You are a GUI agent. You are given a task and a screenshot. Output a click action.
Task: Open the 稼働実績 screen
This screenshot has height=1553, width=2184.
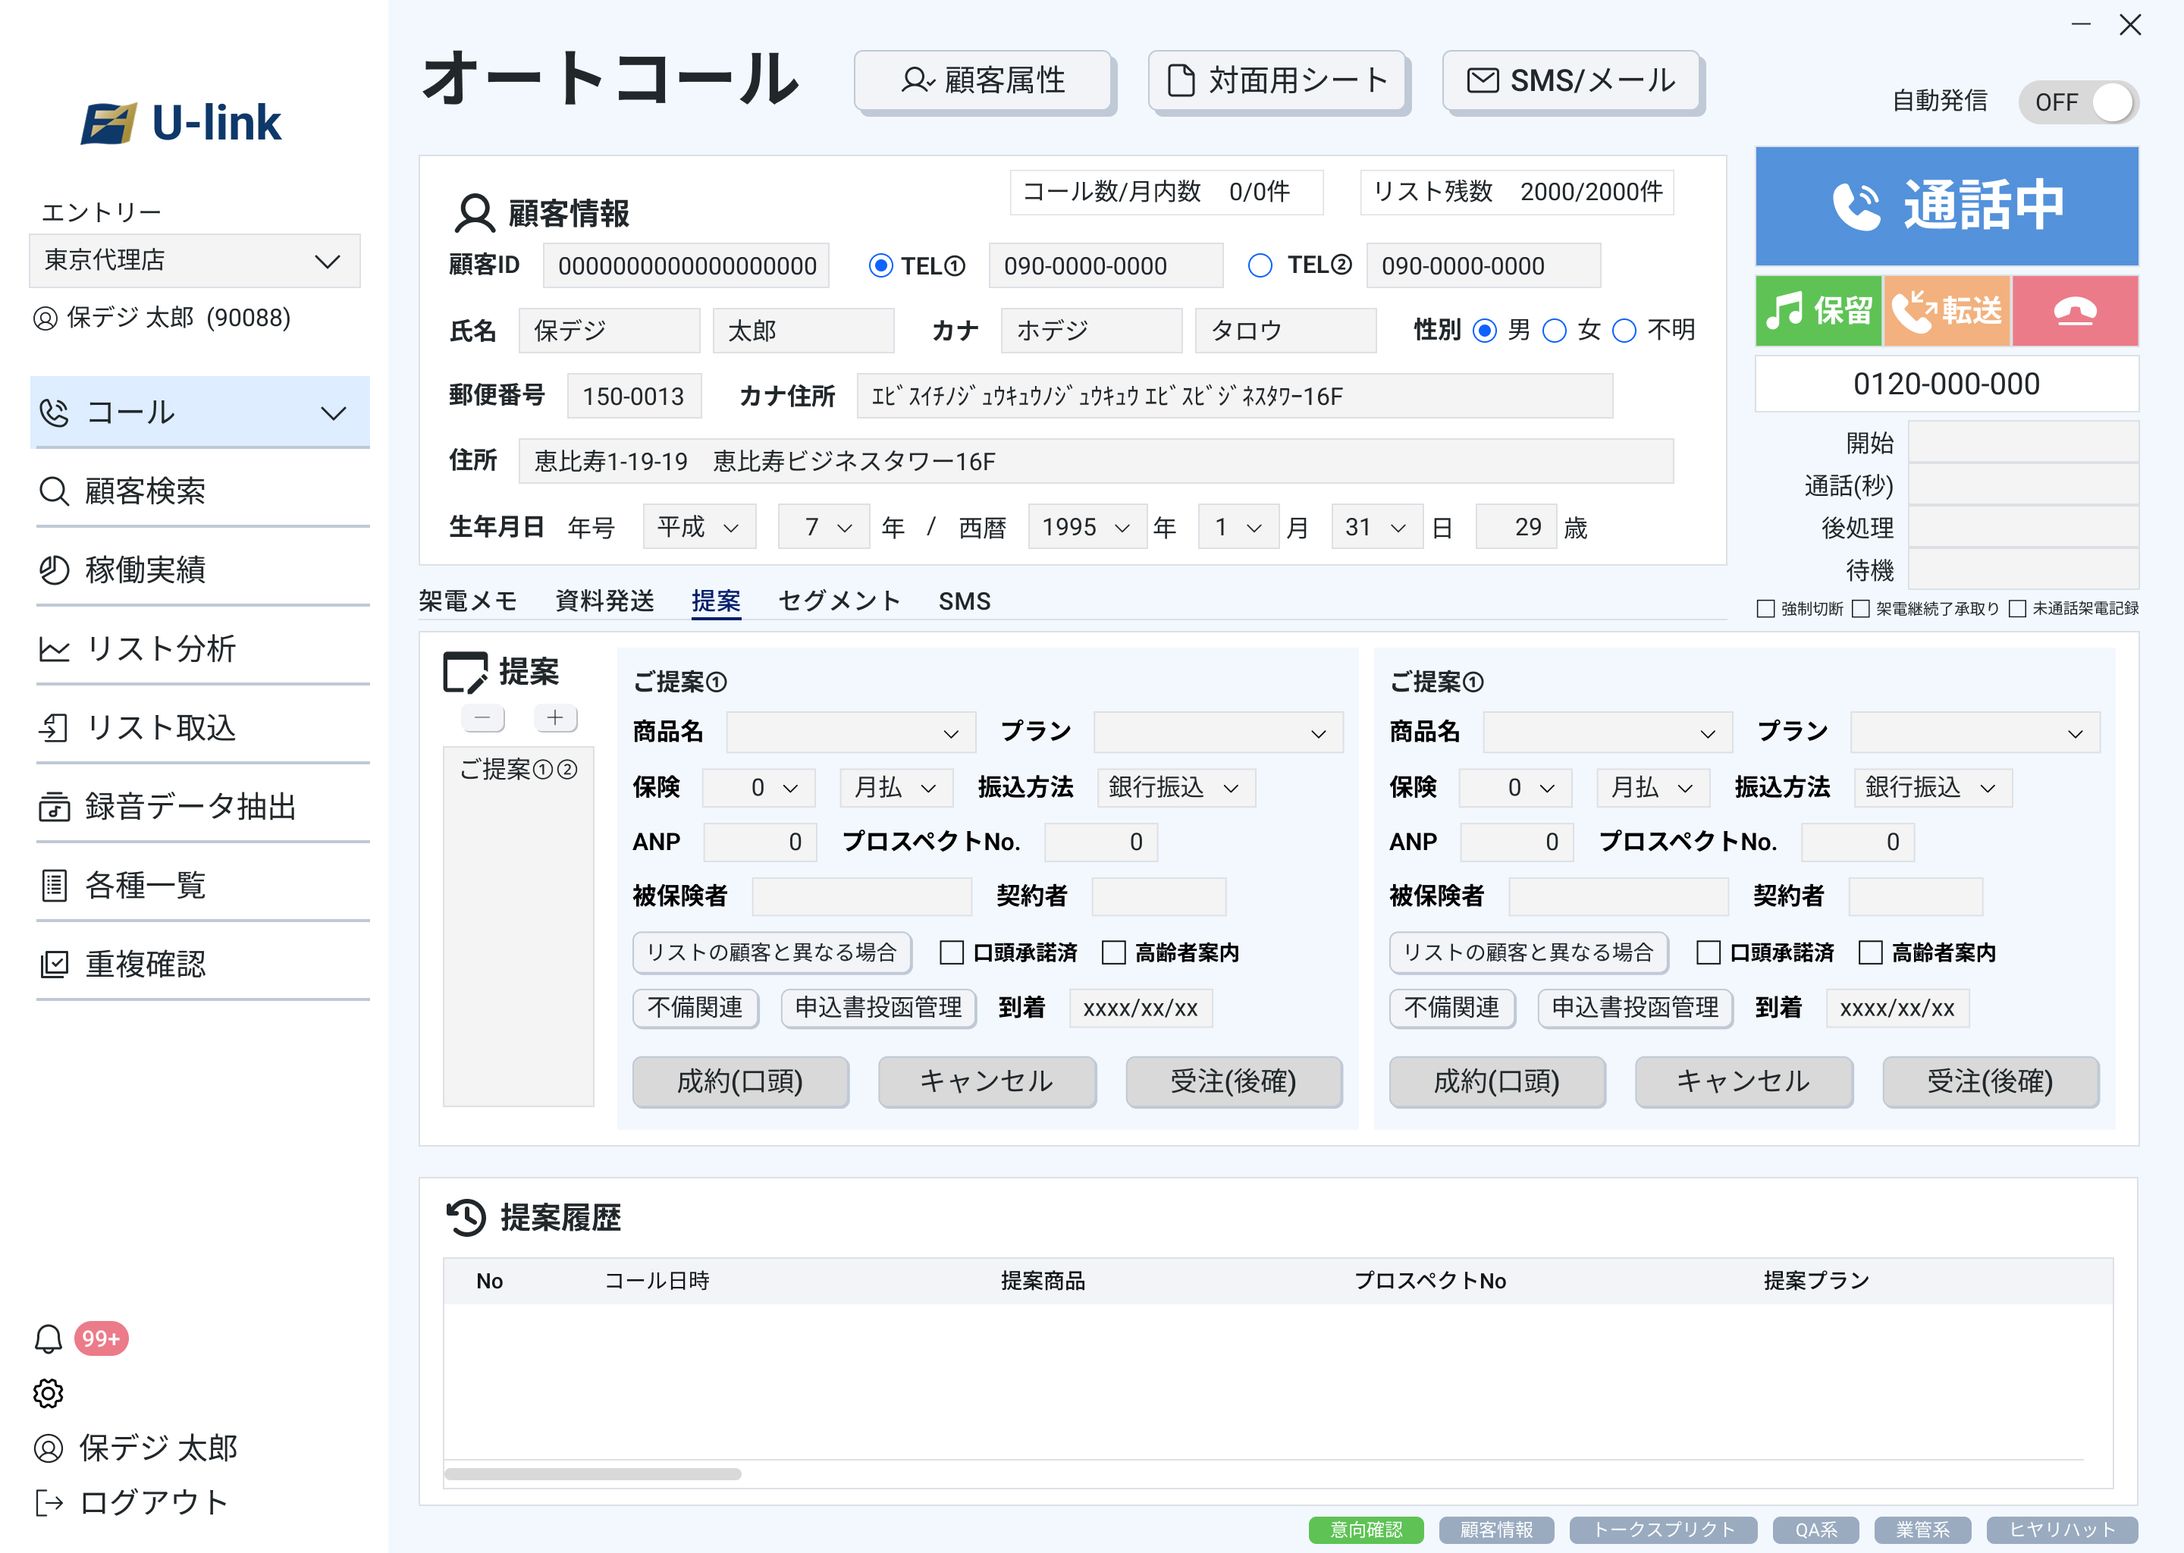click(147, 570)
